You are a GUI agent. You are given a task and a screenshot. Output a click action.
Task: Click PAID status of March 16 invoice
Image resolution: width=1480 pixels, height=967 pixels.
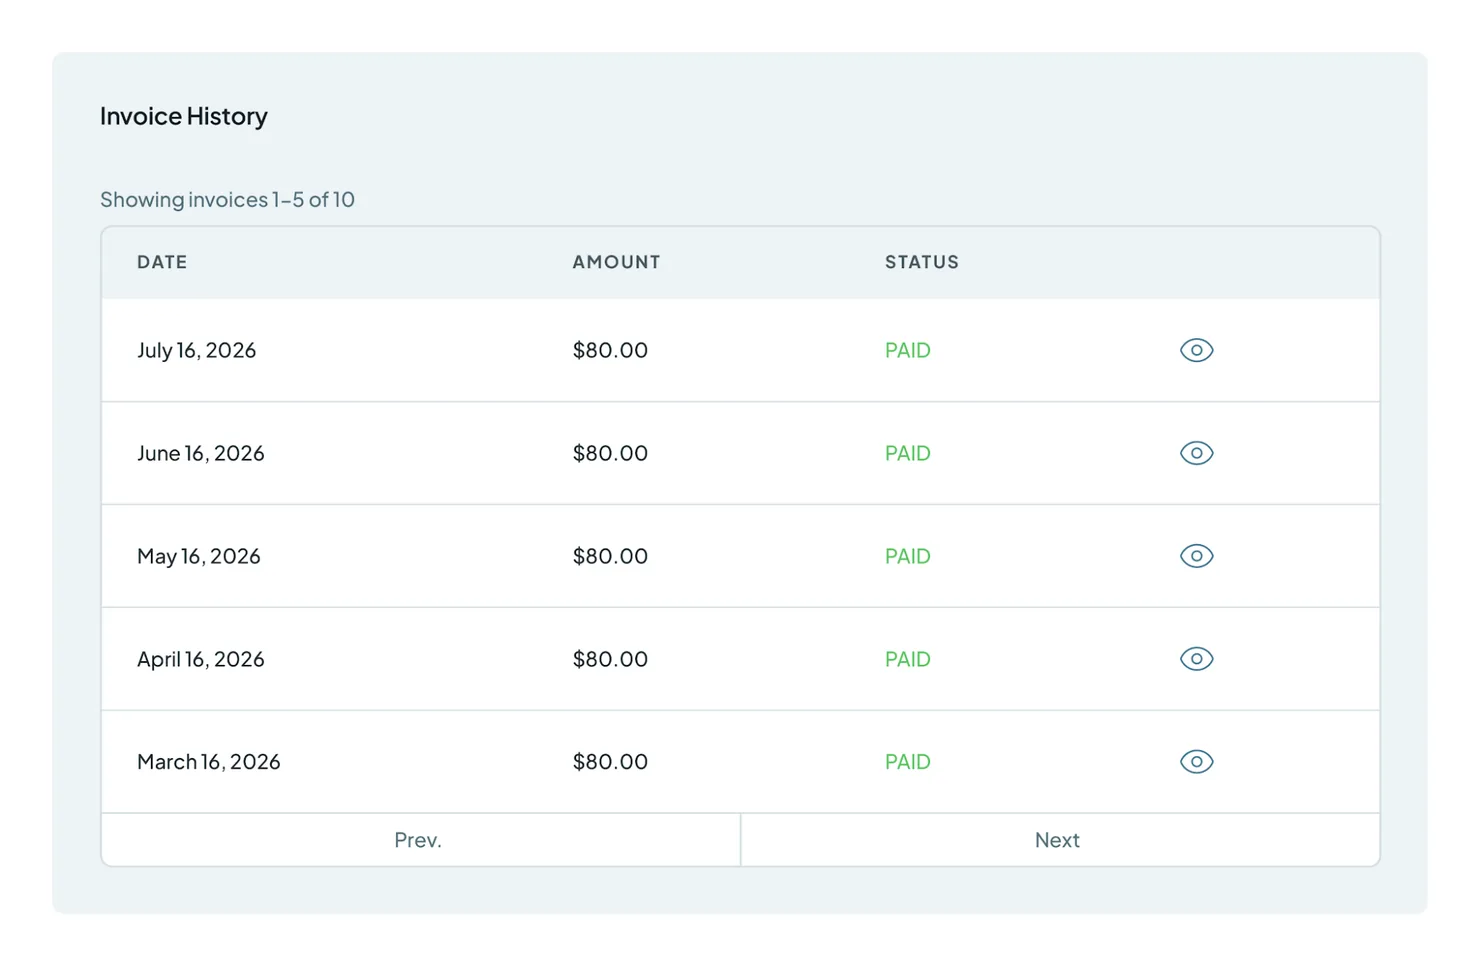907,762
